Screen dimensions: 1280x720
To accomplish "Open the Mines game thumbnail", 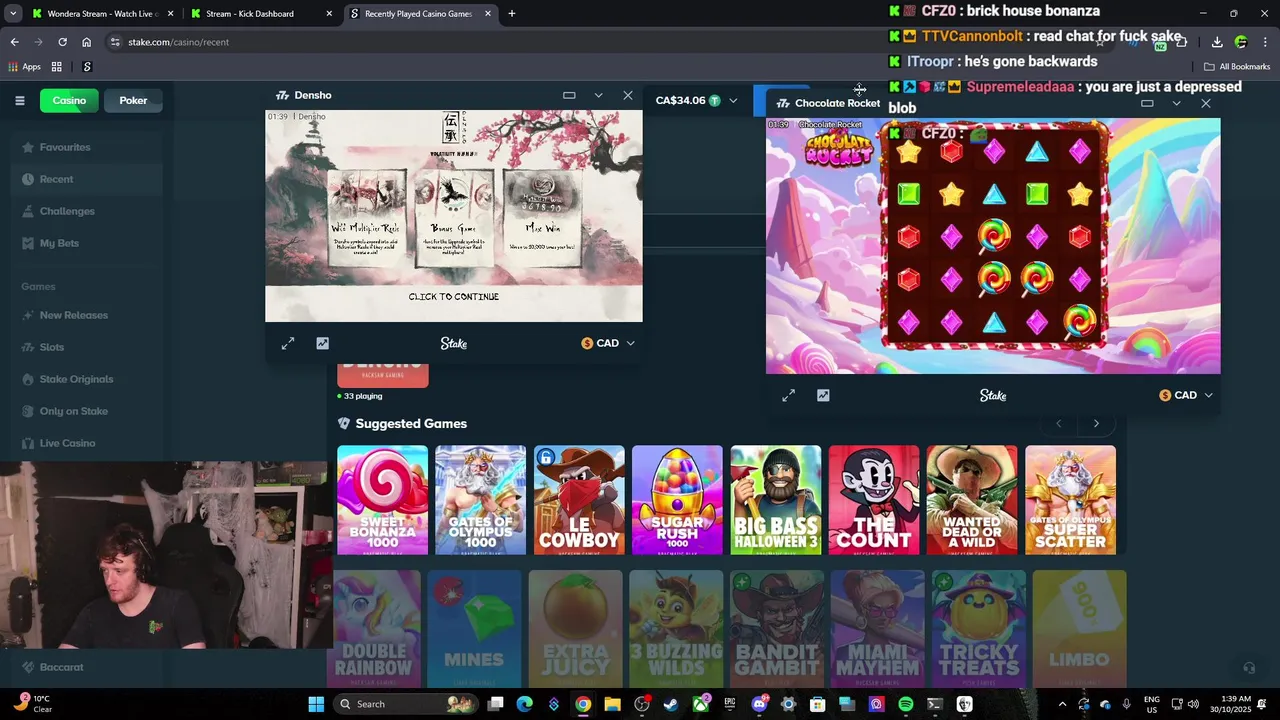I will pos(474,628).
